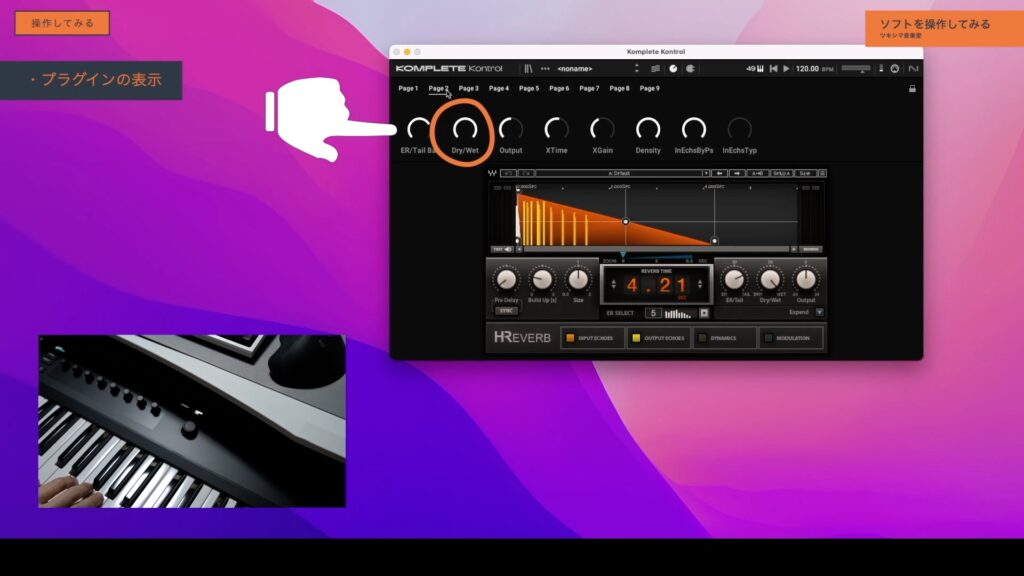
Task: Open the Komplete Kontrol browser icon
Action: [529, 69]
